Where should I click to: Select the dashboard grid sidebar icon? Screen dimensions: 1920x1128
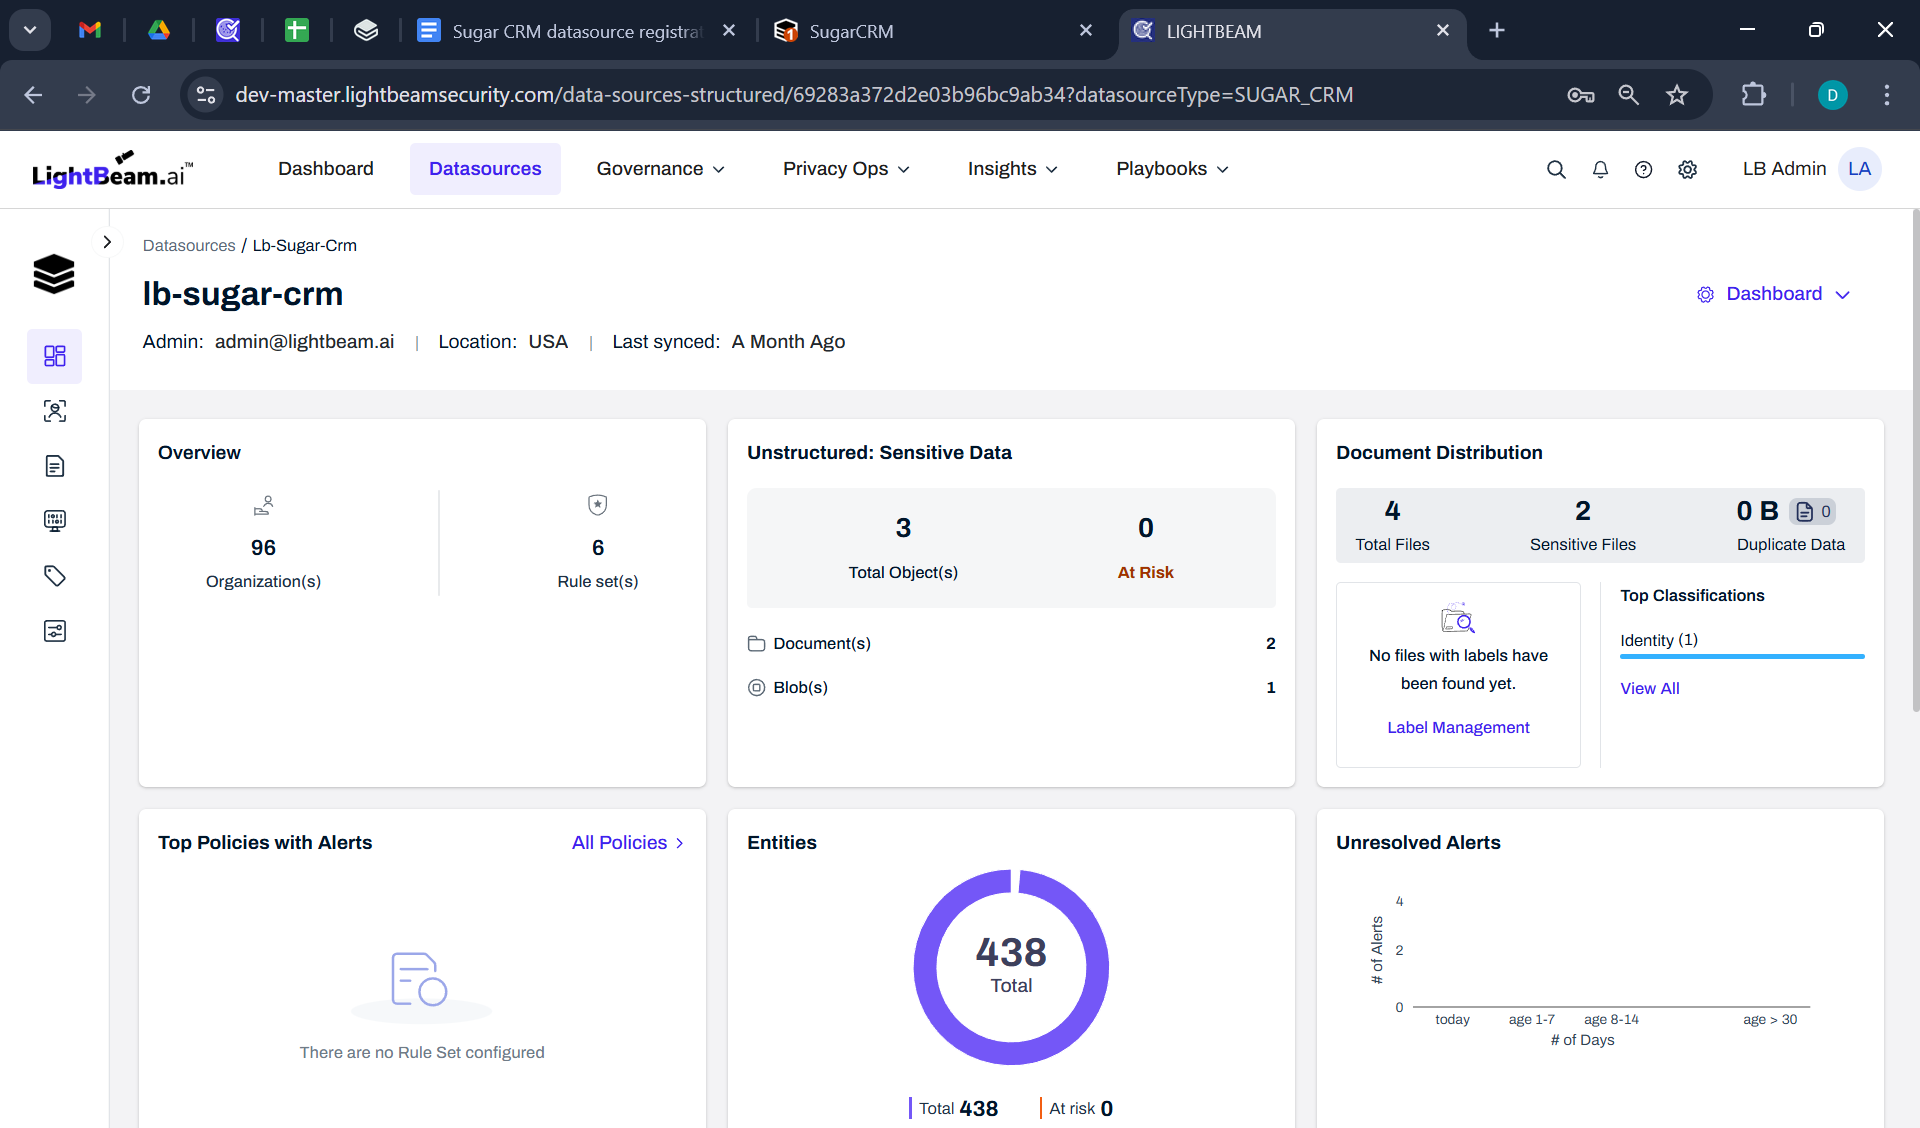pyautogui.click(x=55, y=356)
